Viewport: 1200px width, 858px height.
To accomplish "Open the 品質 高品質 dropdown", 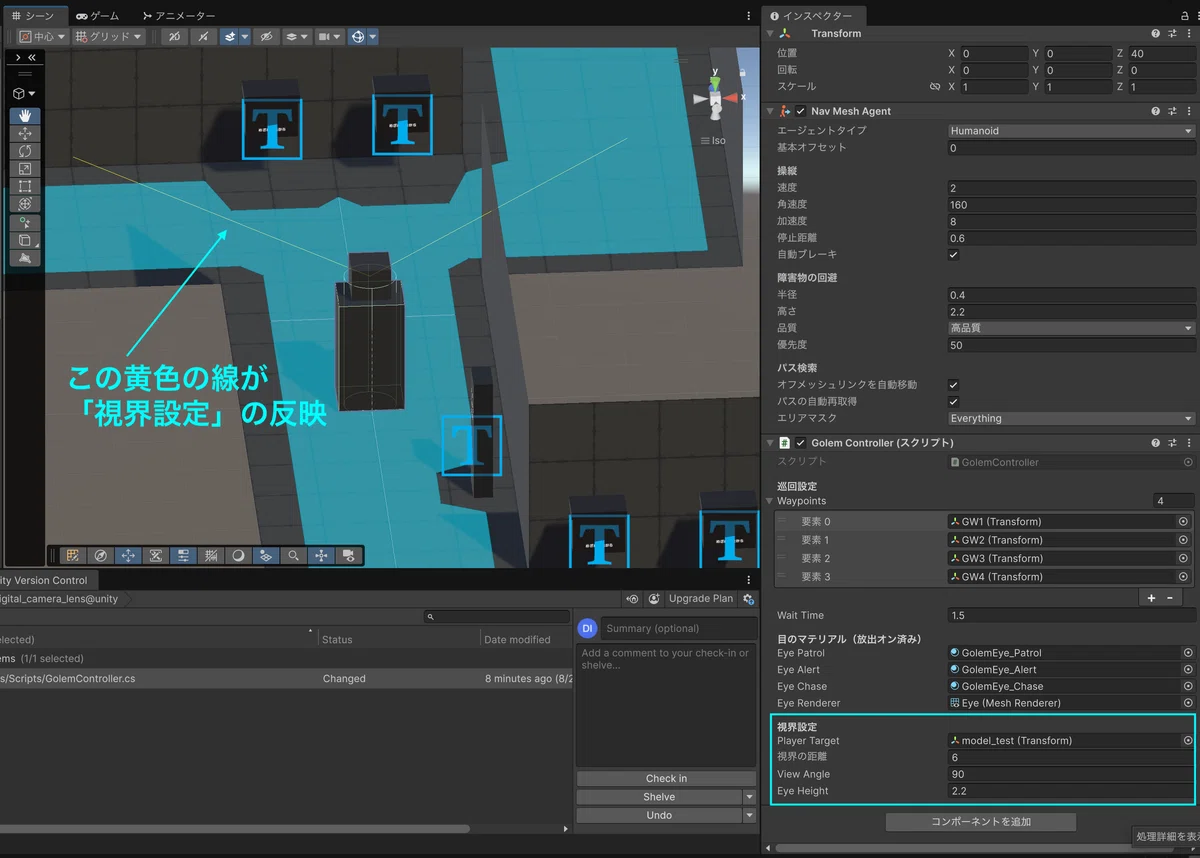I will coord(1071,328).
